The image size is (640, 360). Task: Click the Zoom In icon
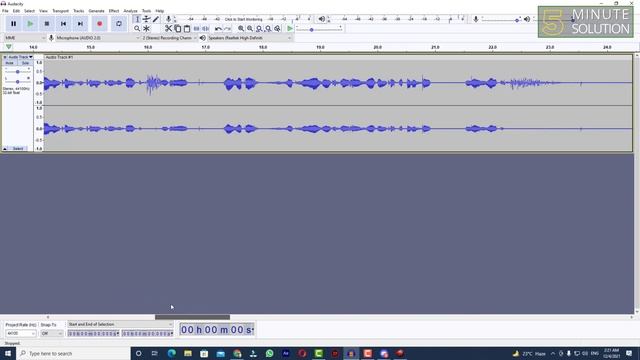(241, 29)
